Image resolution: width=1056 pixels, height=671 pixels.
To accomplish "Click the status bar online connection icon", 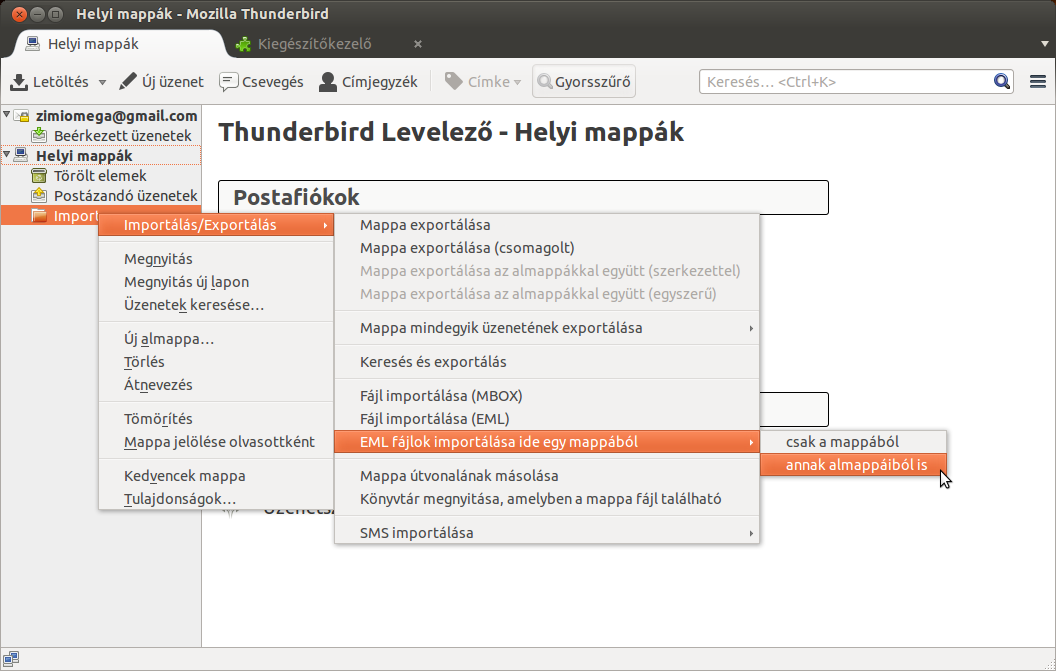I will (x=11, y=659).
